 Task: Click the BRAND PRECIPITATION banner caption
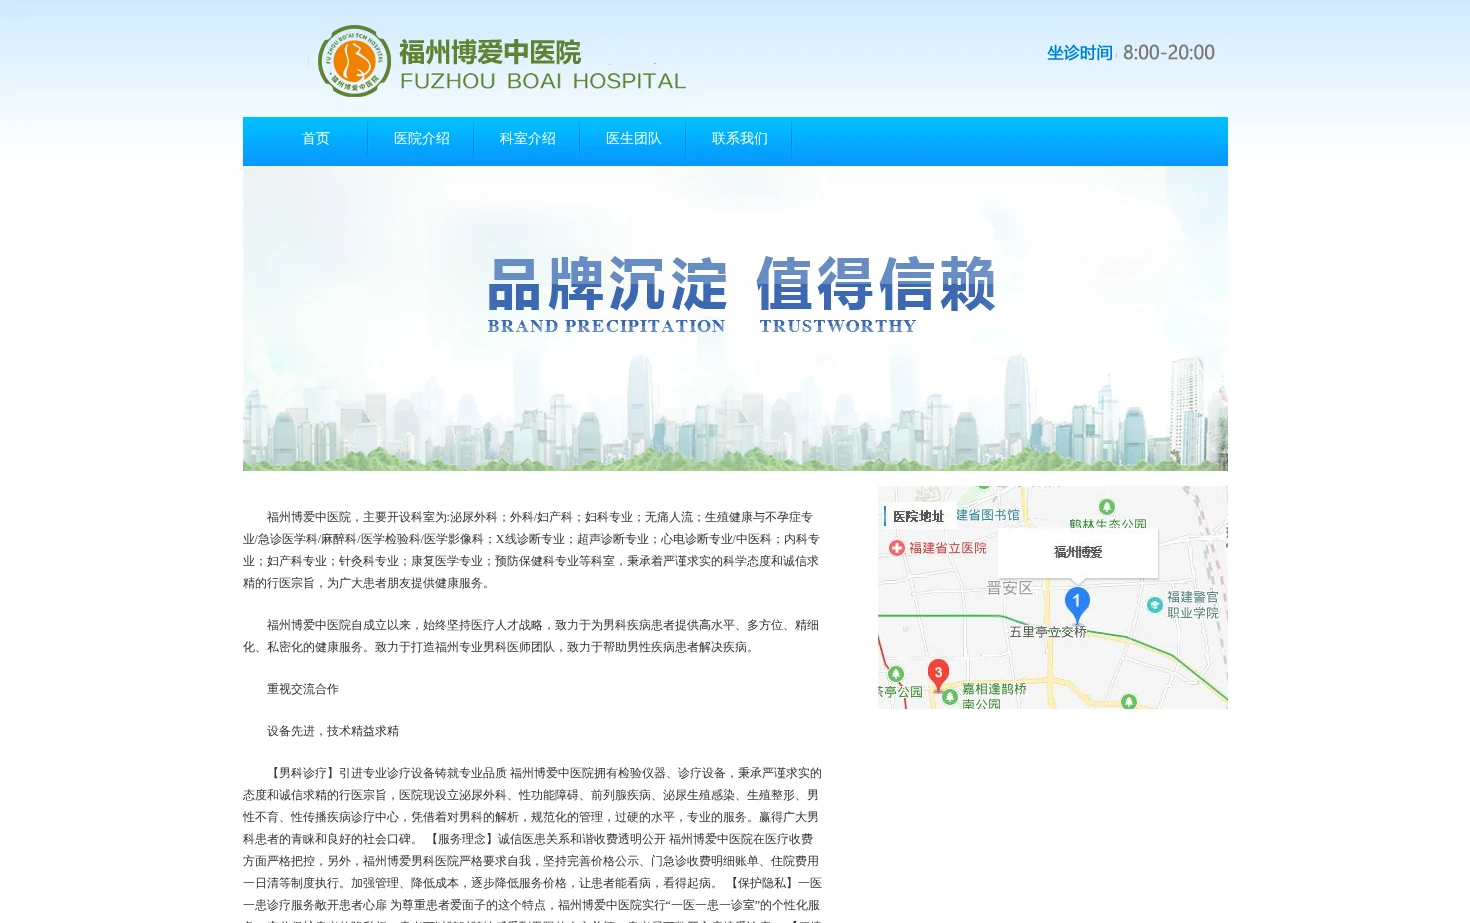[606, 326]
